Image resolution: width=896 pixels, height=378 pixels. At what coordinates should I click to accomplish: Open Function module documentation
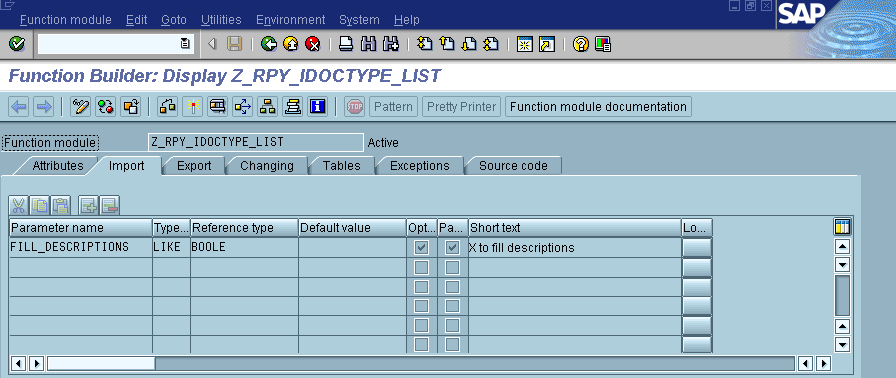click(598, 107)
